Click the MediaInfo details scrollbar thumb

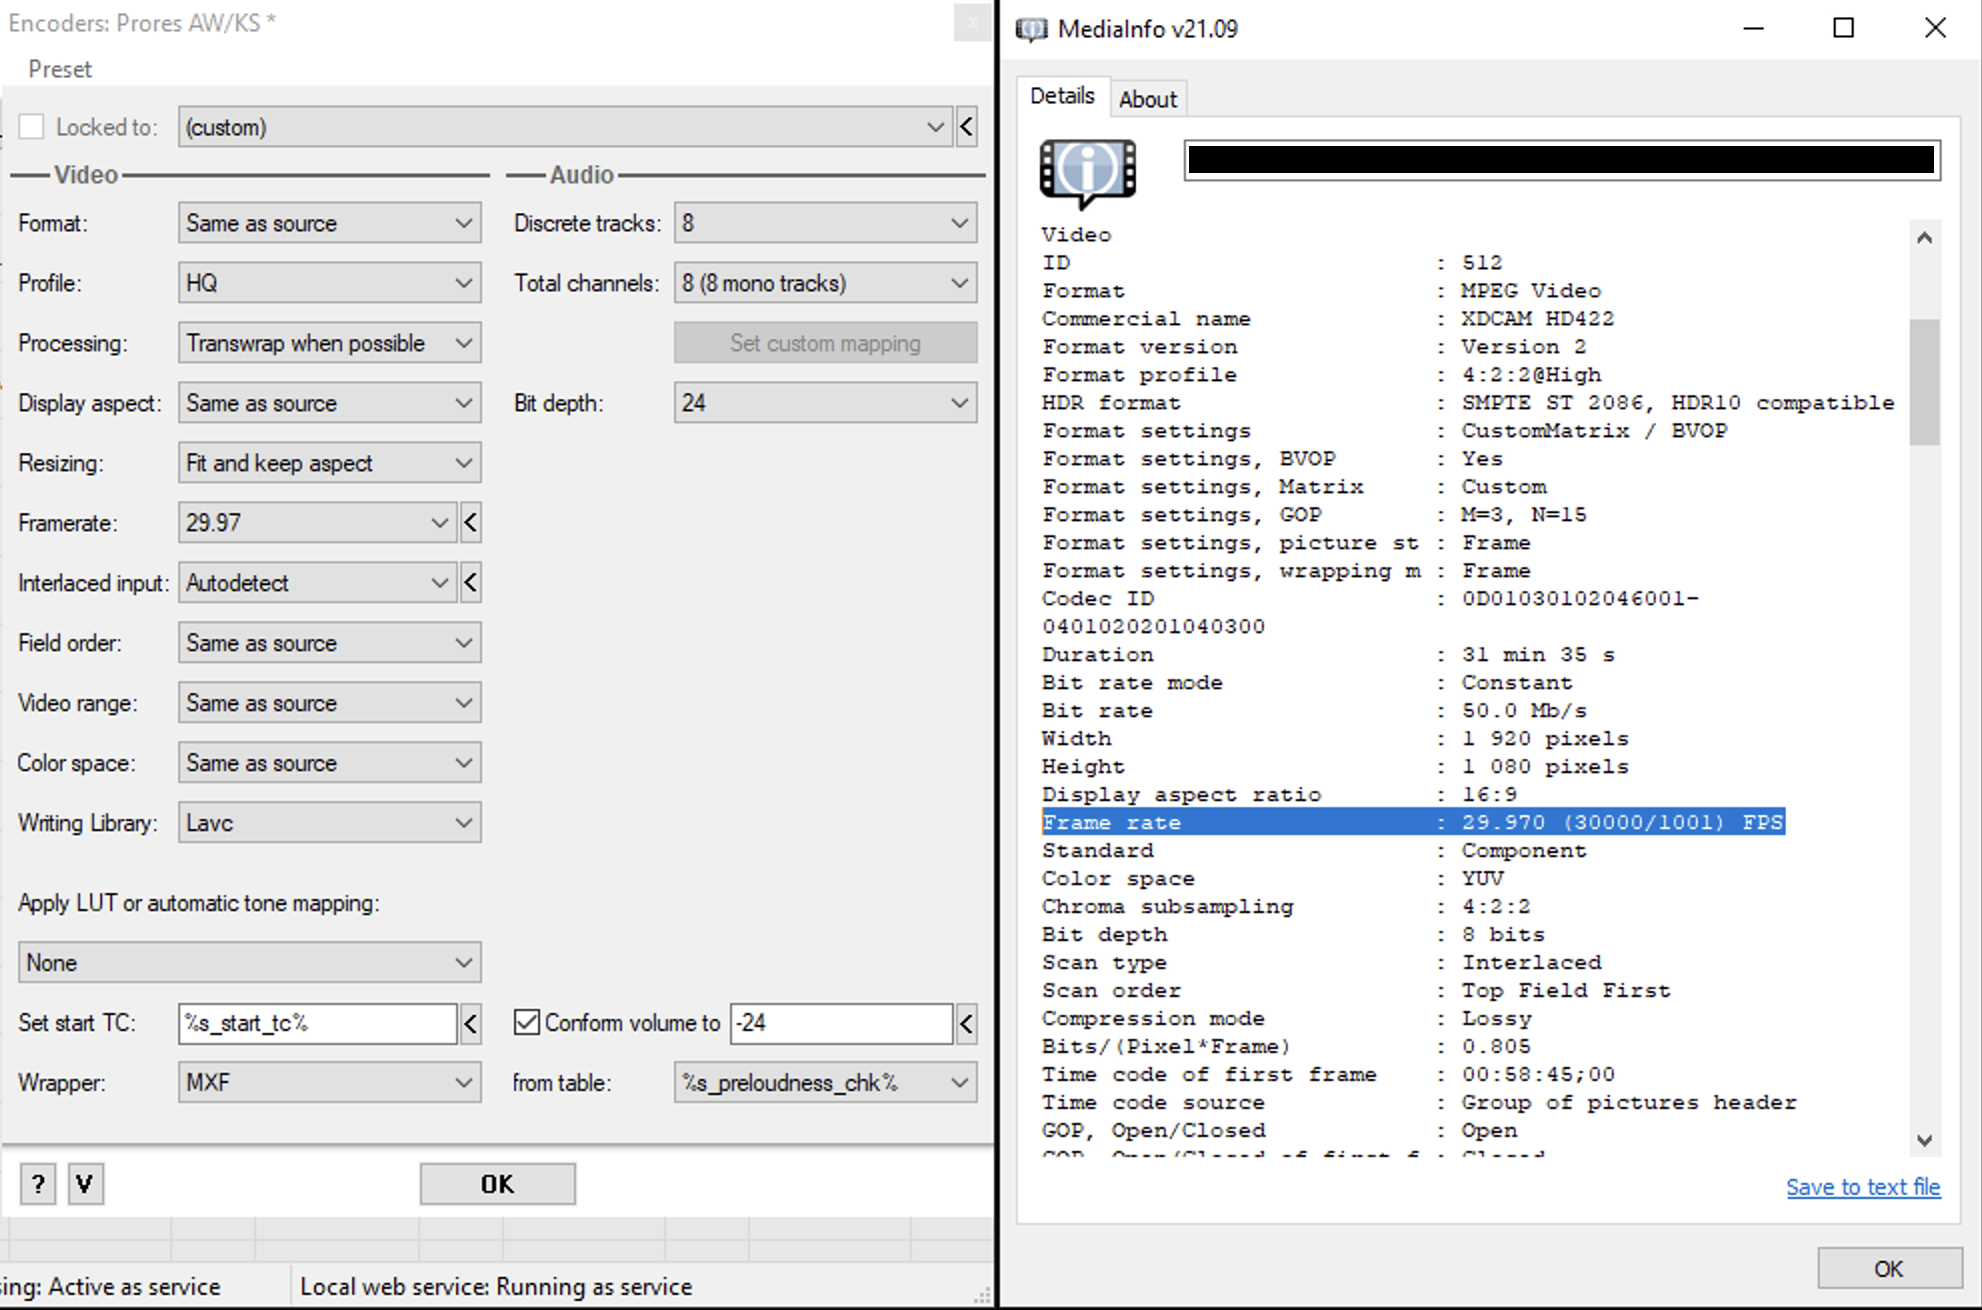tap(1924, 381)
